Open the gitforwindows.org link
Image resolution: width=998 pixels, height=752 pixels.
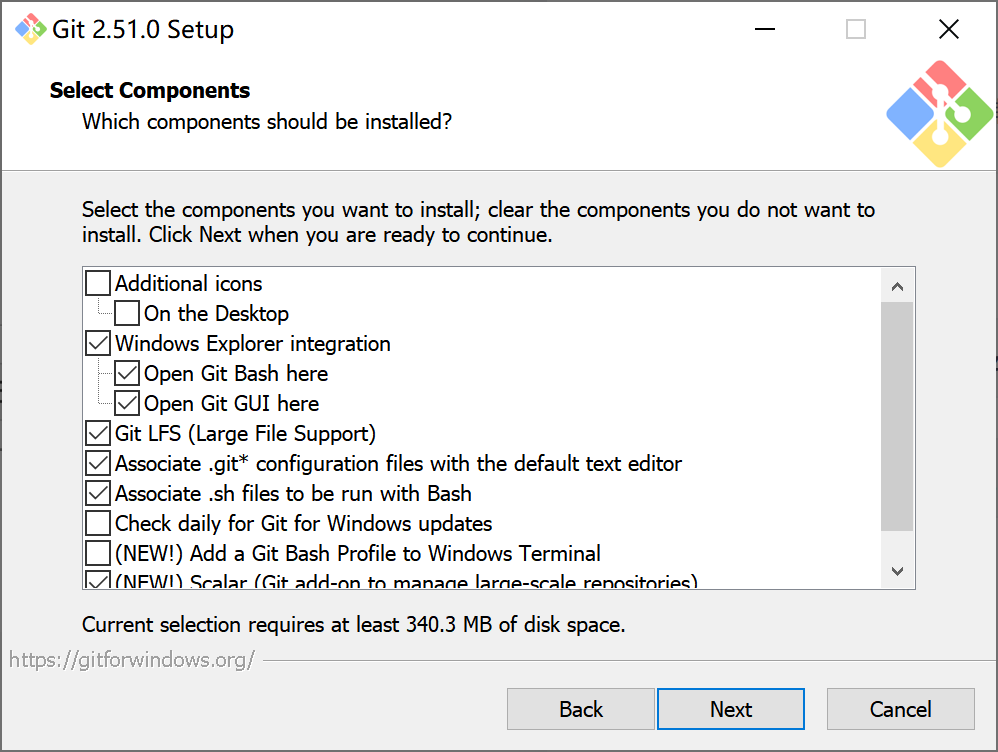(130, 659)
